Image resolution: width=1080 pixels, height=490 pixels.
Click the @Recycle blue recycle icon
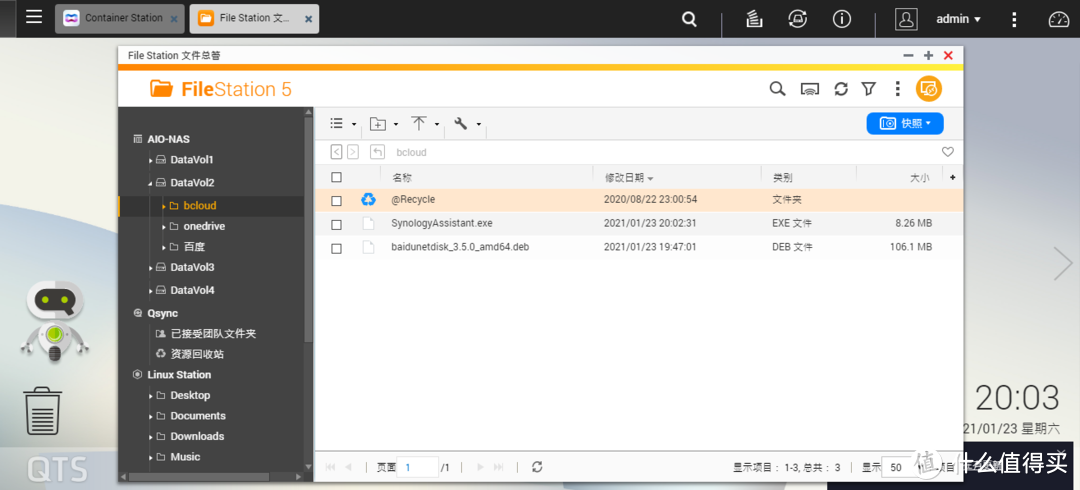coord(368,200)
